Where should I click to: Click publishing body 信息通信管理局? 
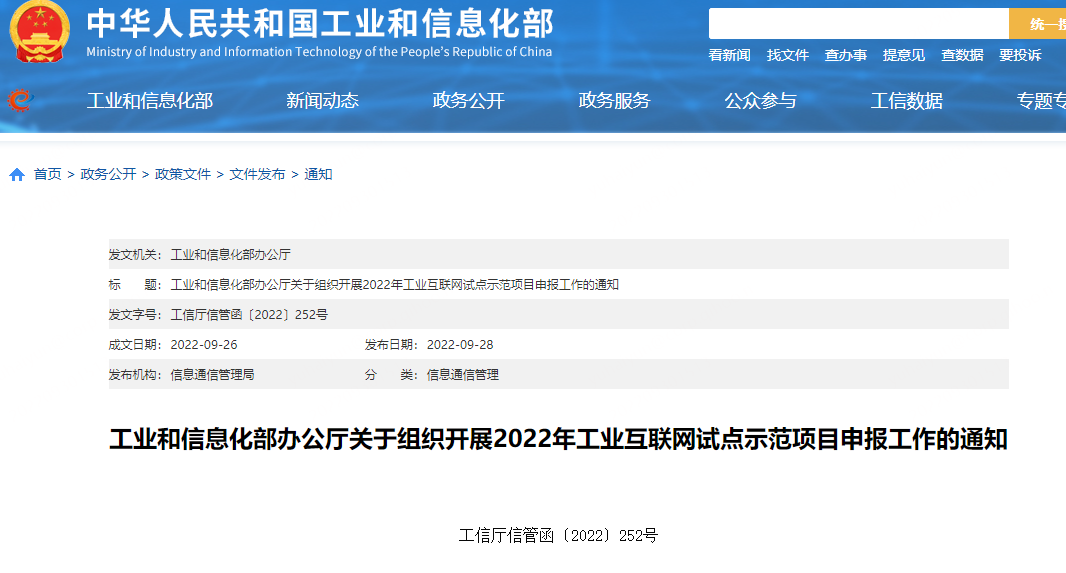(x=212, y=375)
